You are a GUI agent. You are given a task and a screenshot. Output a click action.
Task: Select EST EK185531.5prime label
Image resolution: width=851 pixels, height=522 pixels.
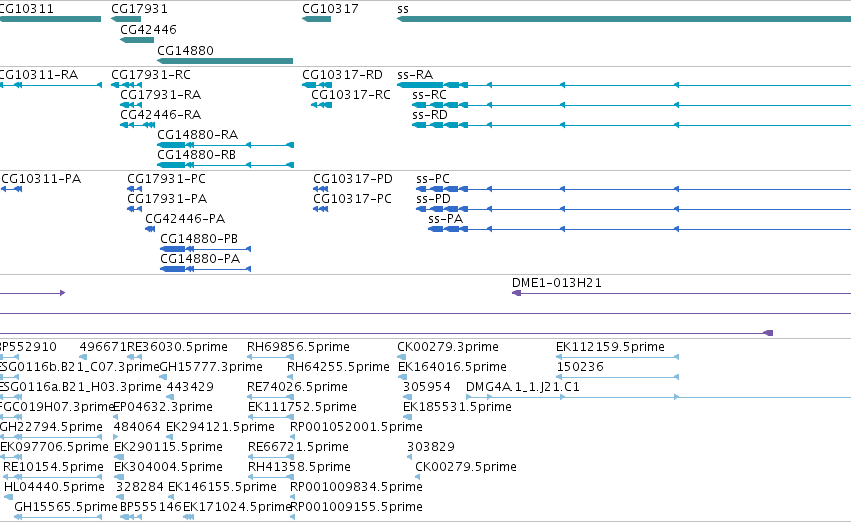[x=457, y=407]
